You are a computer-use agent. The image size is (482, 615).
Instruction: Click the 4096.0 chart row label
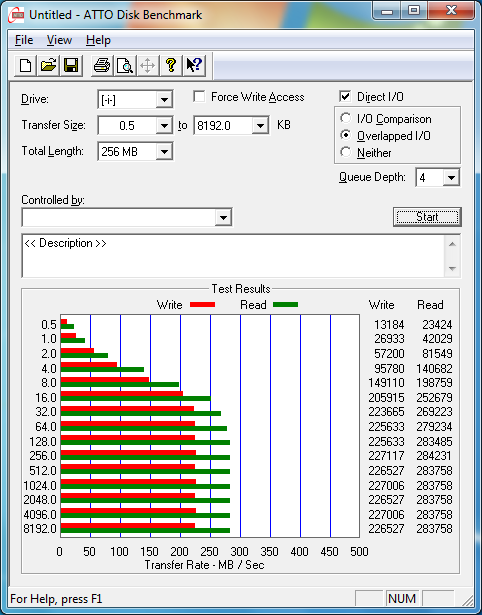pos(40,515)
